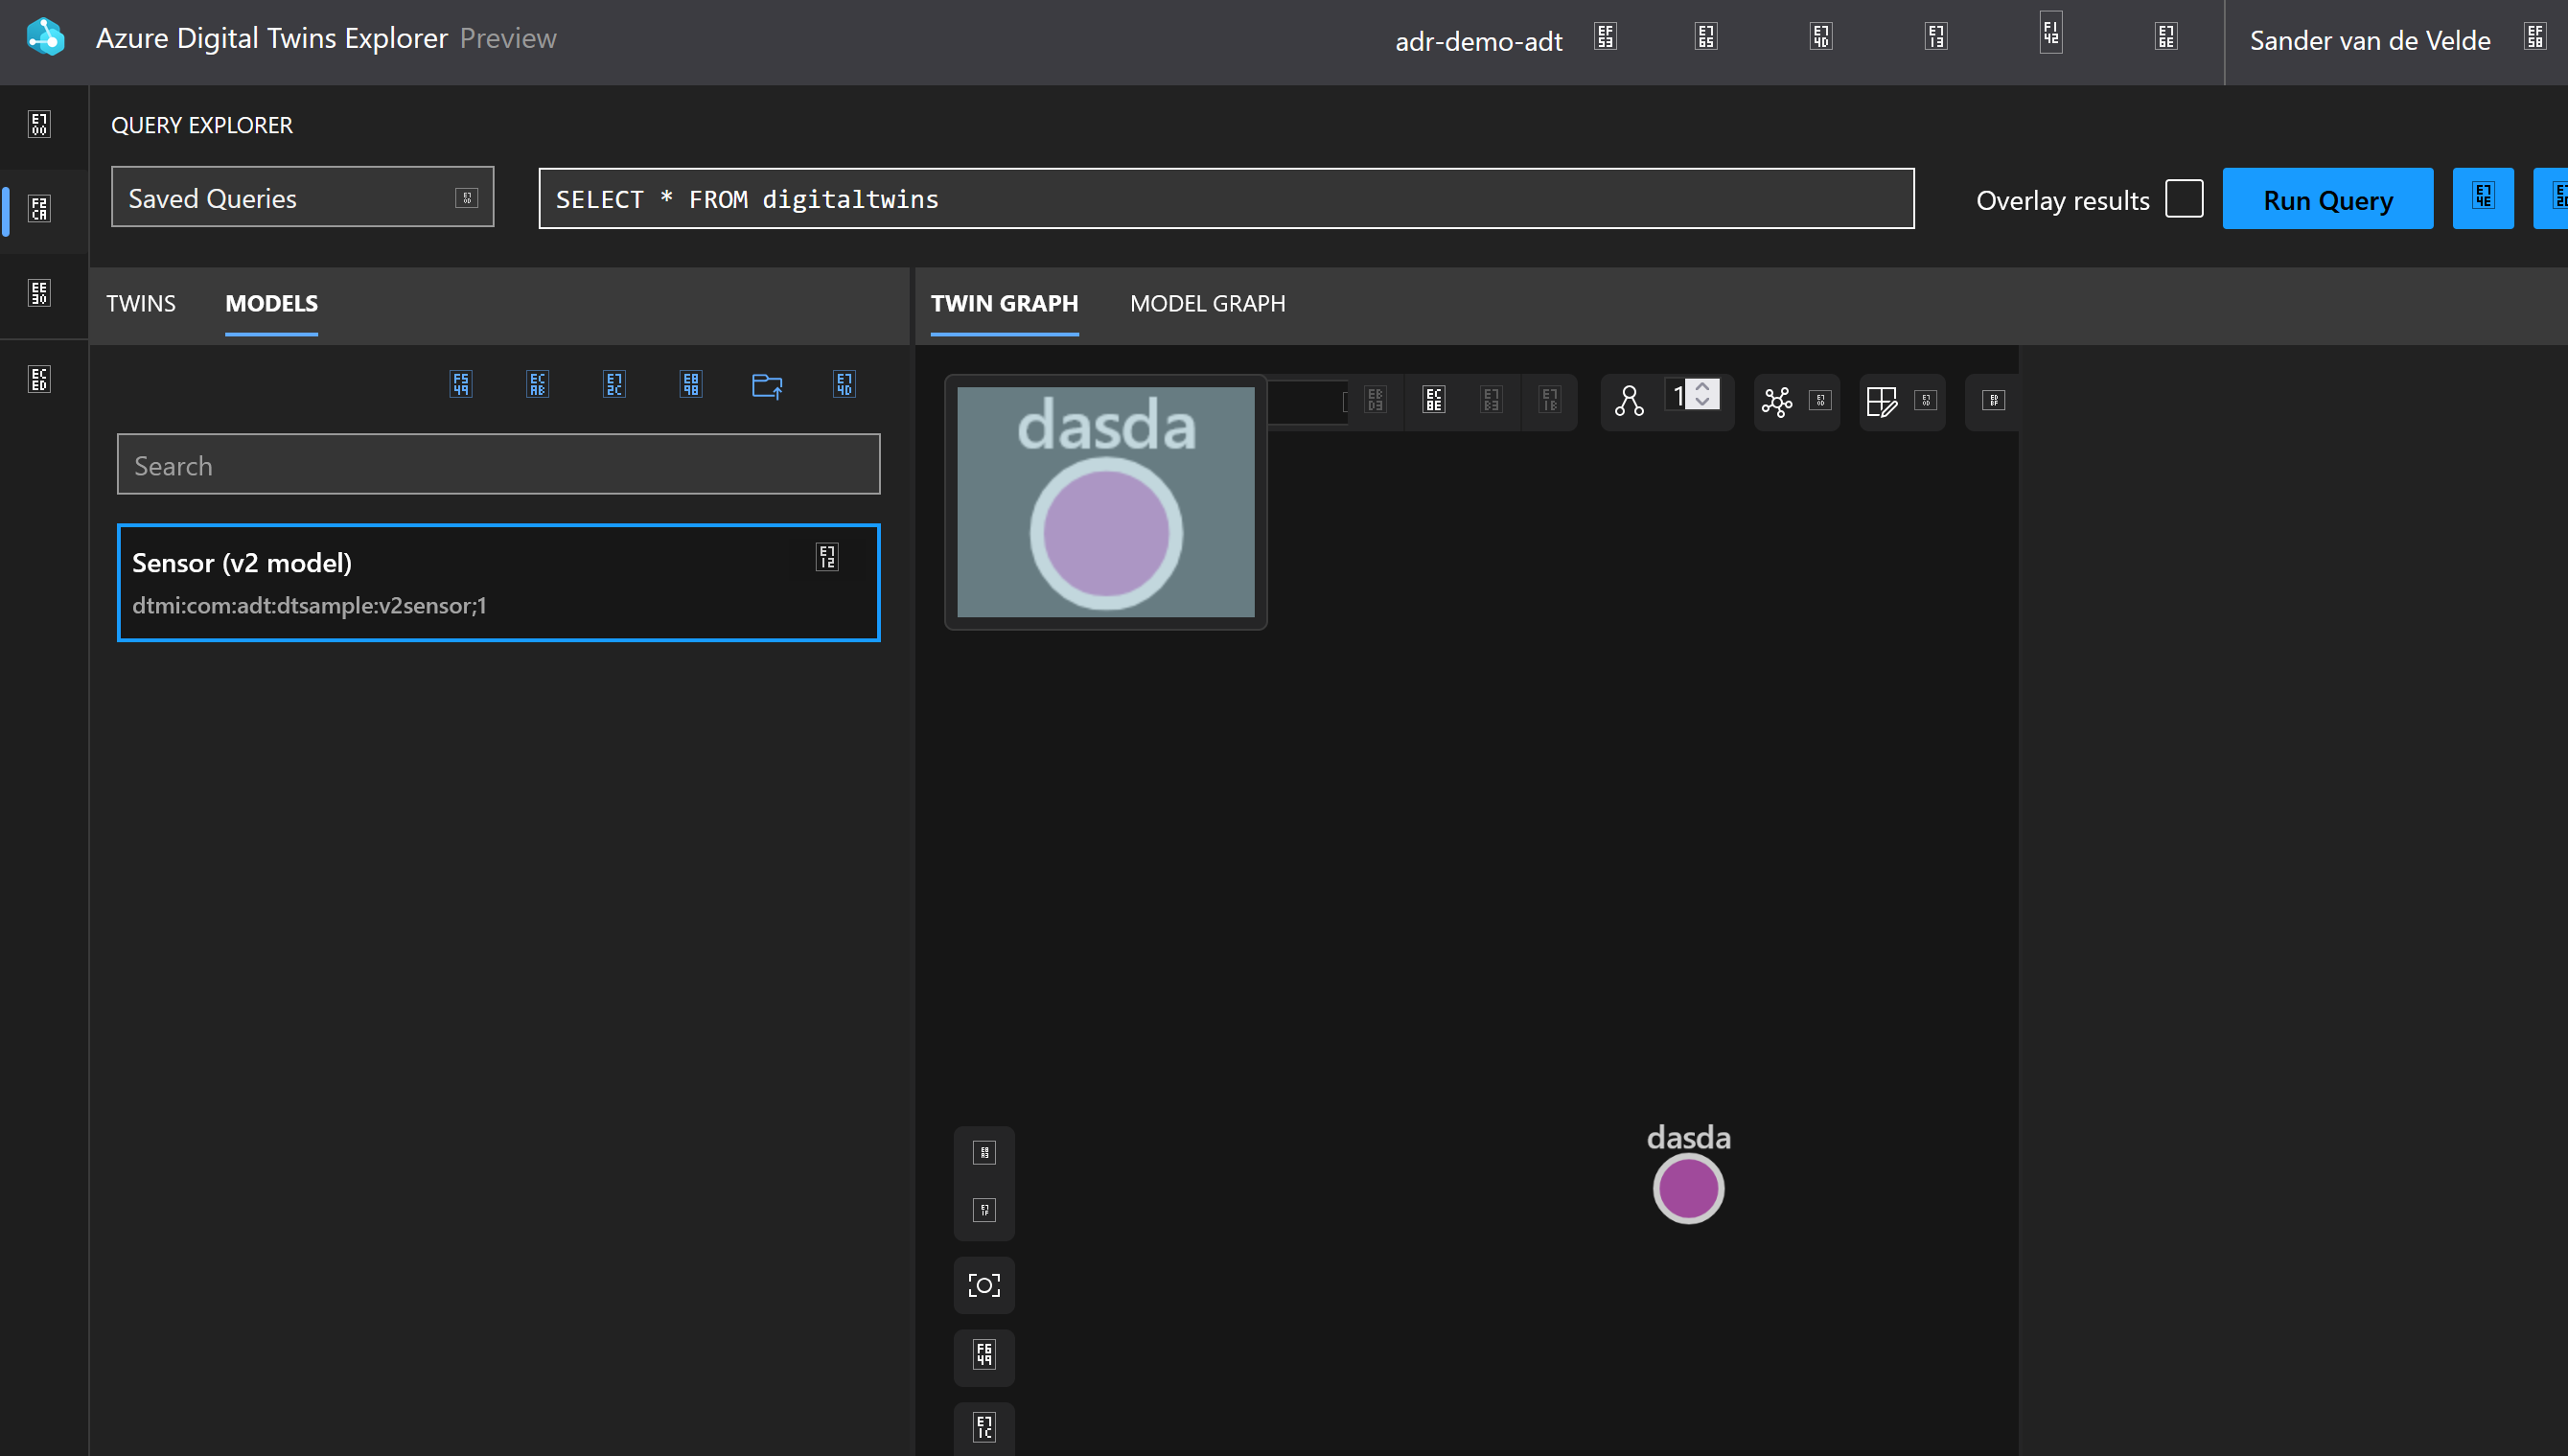The image size is (2568, 1456).
Task: Select the MODELS tab
Action: (272, 303)
